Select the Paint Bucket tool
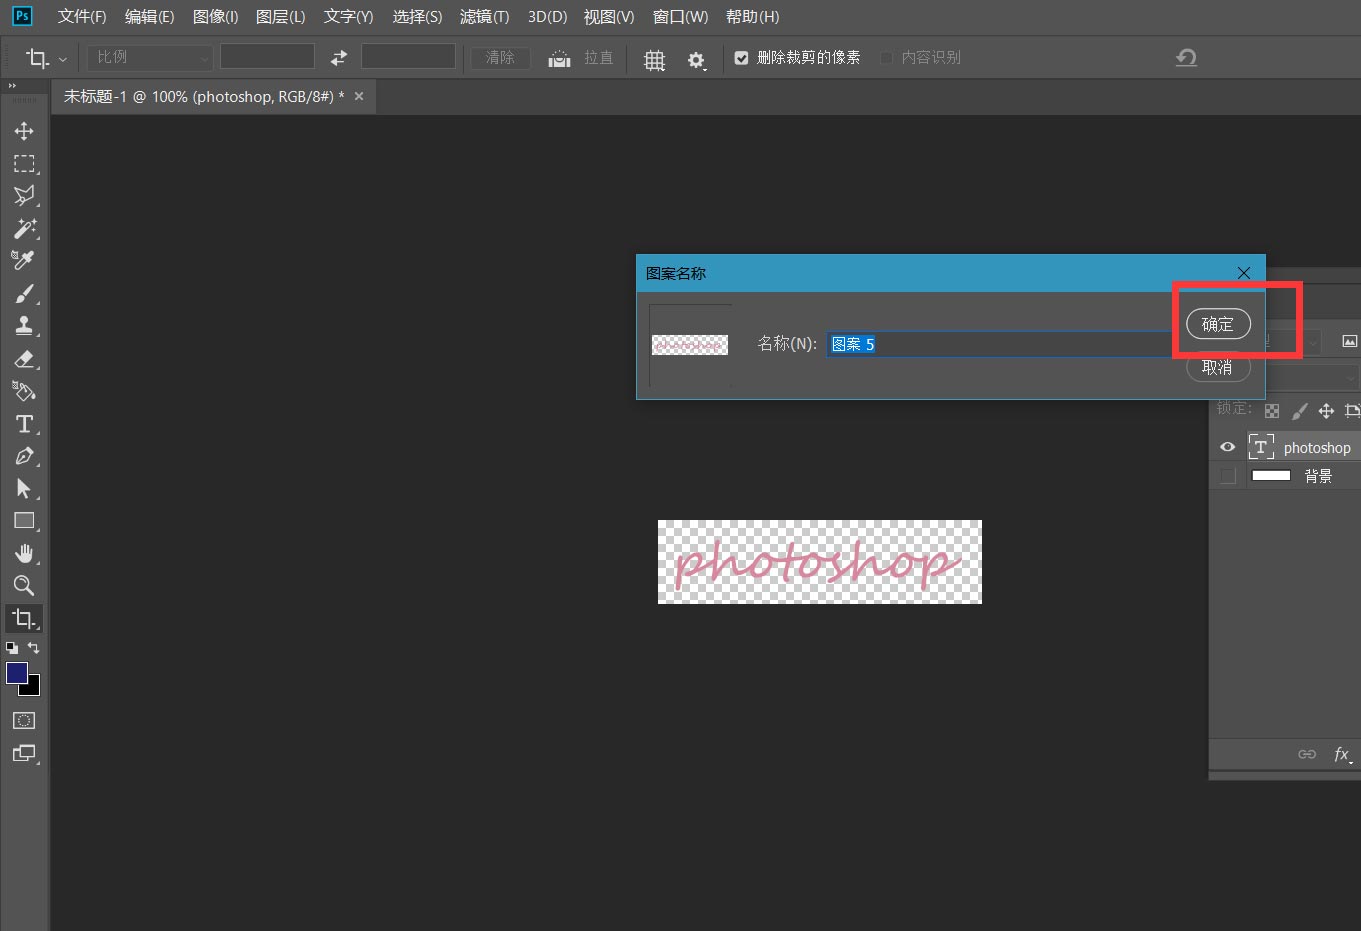The height and width of the screenshot is (931, 1361). [24, 391]
